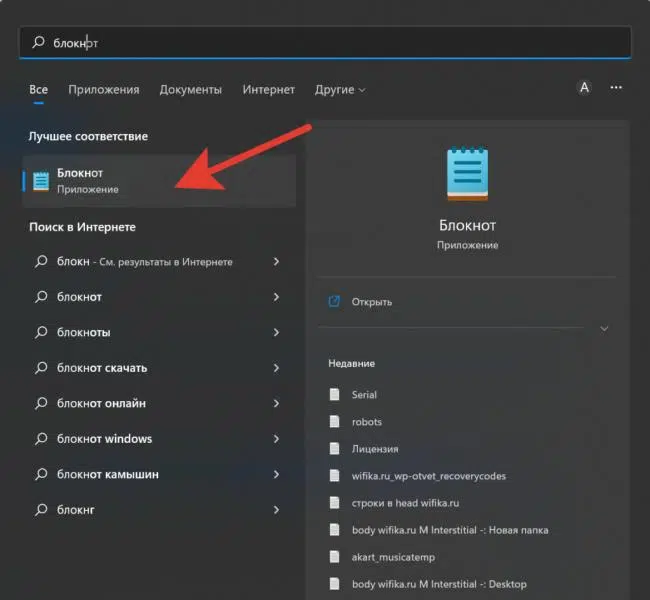Search web for 'блокнот камышин'
This screenshot has height=600, width=650.
coord(108,474)
